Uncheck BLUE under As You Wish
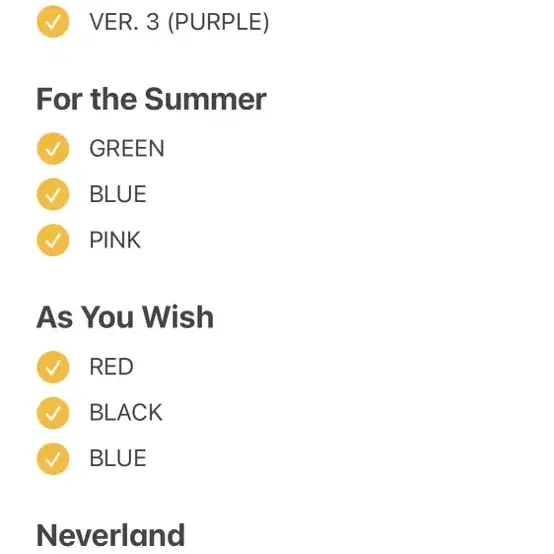The image size is (554, 554). pyautogui.click(x=53, y=459)
